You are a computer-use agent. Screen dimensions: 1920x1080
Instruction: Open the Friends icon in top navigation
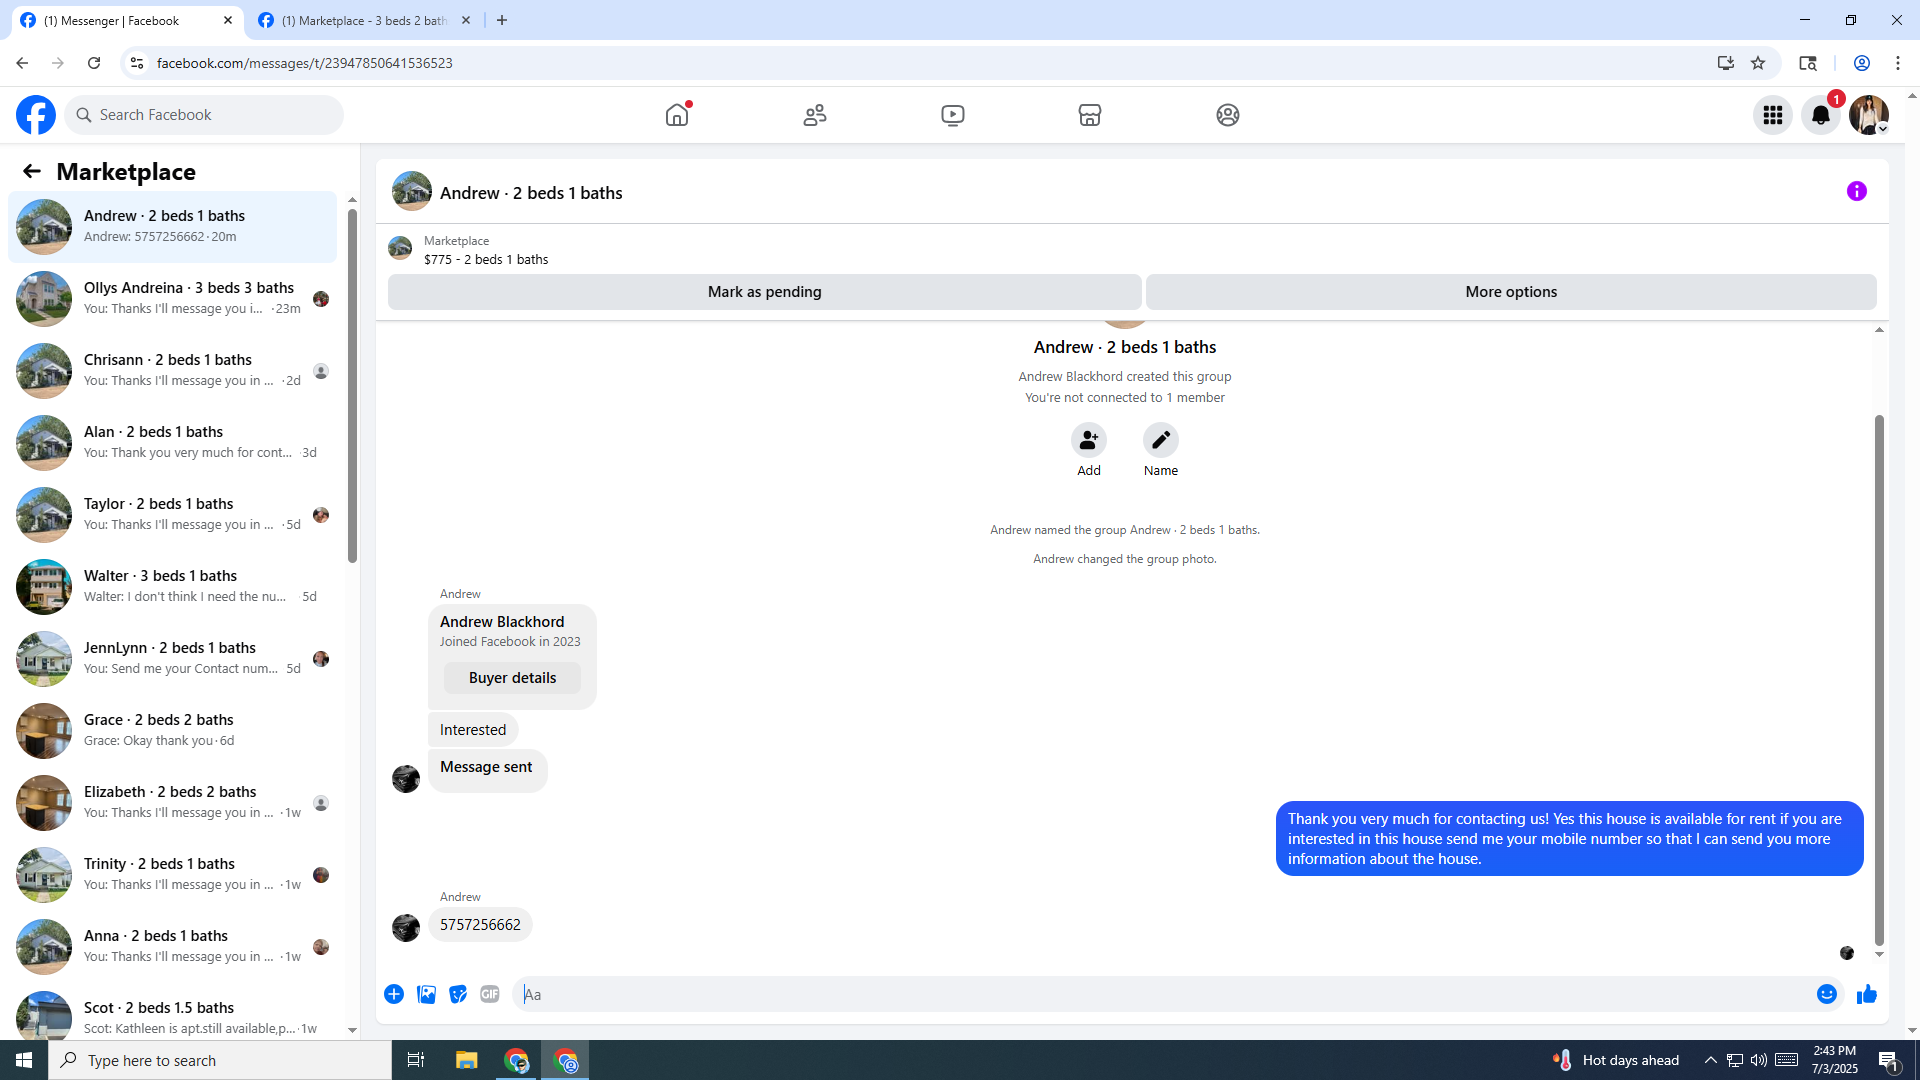coord(815,115)
